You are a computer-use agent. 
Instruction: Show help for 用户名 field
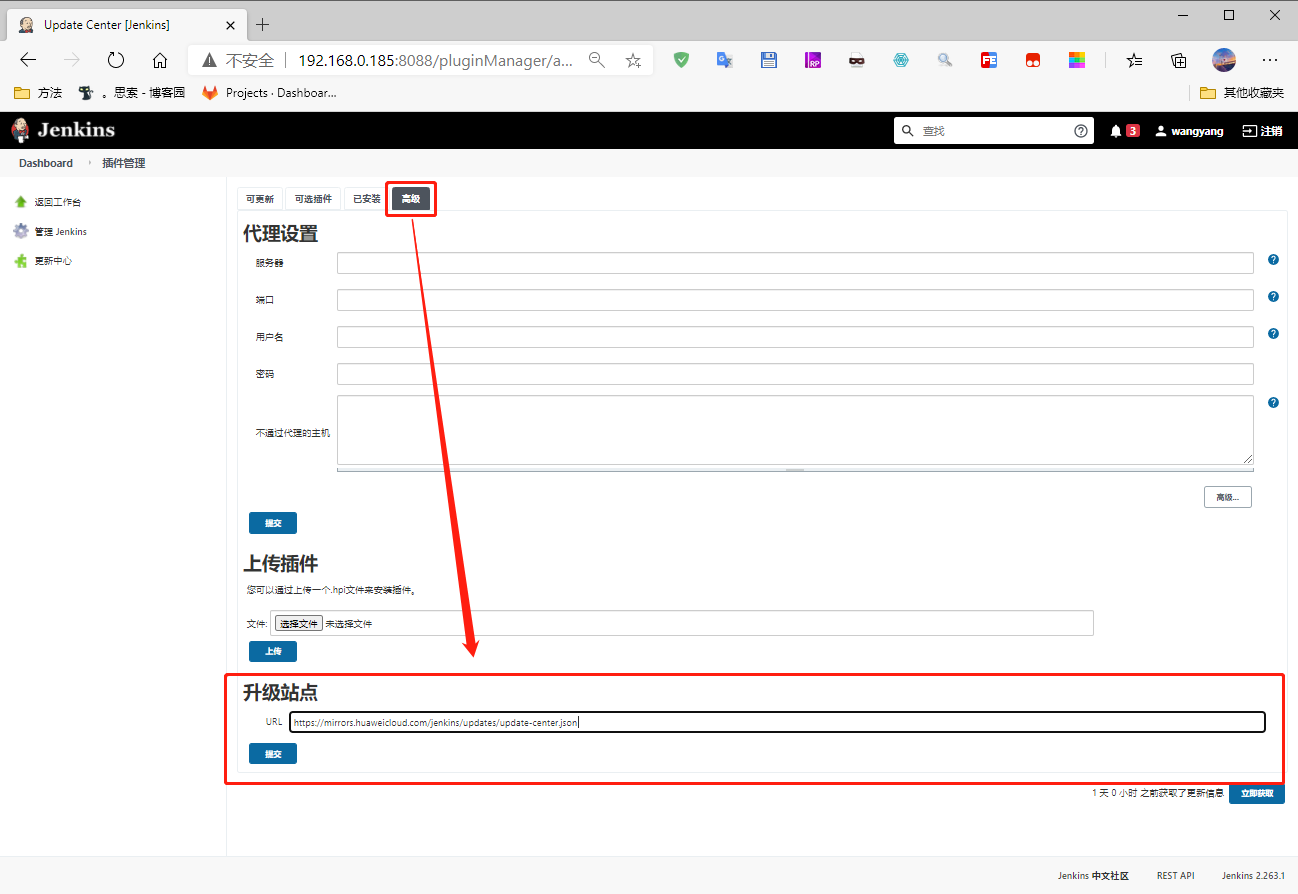(x=1273, y=334)
